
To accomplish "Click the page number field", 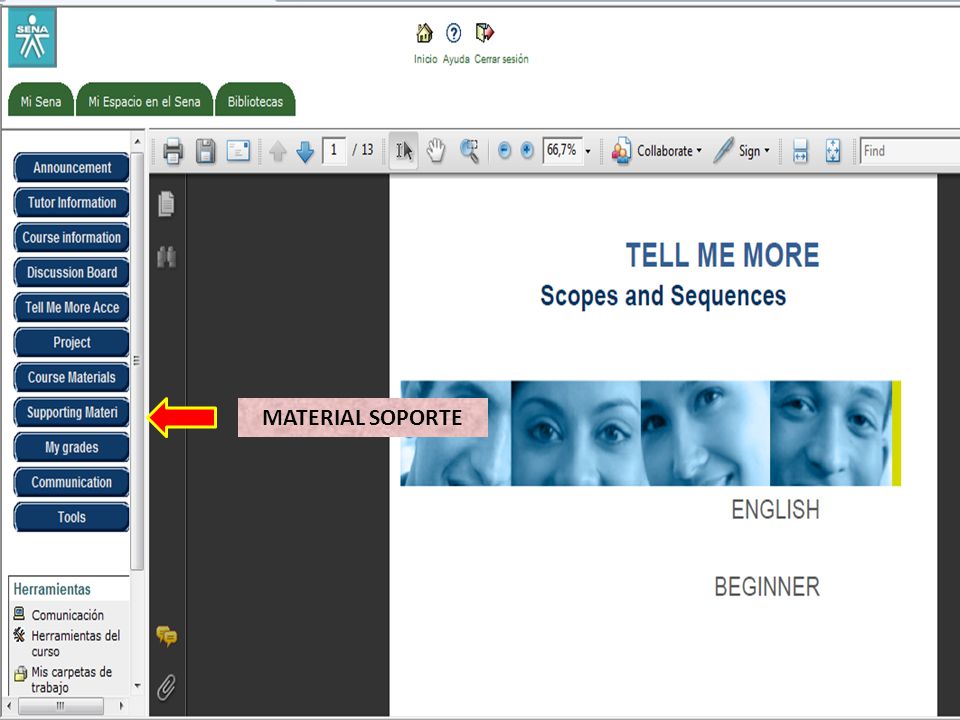I will click(334, 150).
